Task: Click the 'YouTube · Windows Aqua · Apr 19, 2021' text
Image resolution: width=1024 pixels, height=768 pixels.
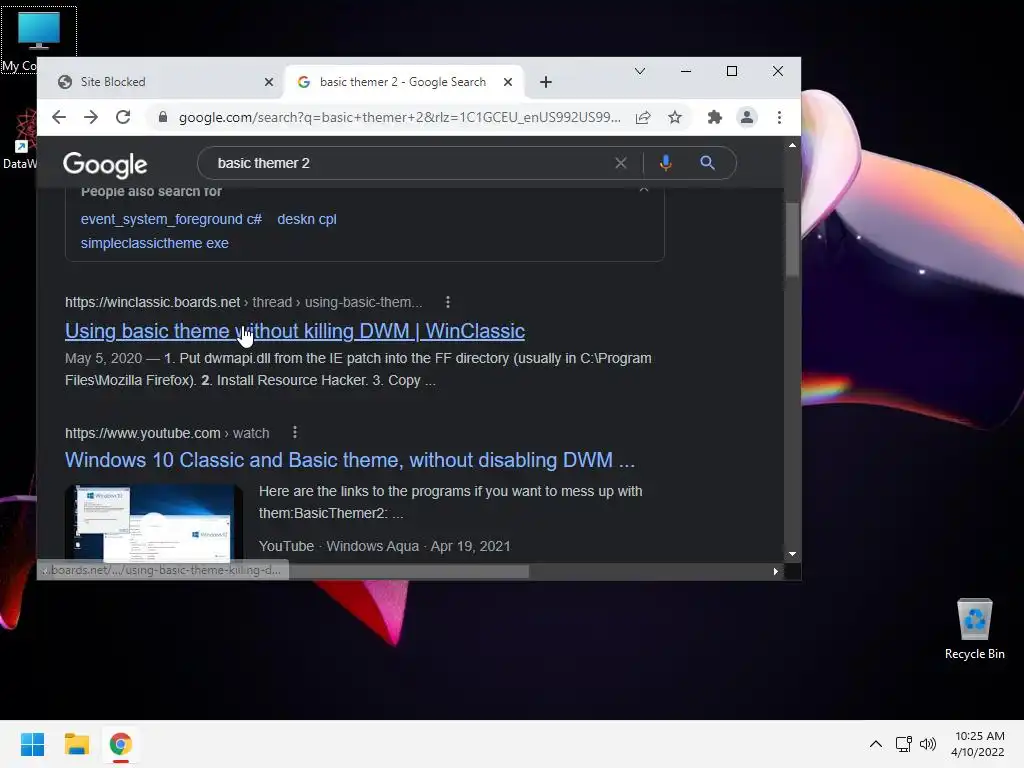Action: [x=385, y=546]
